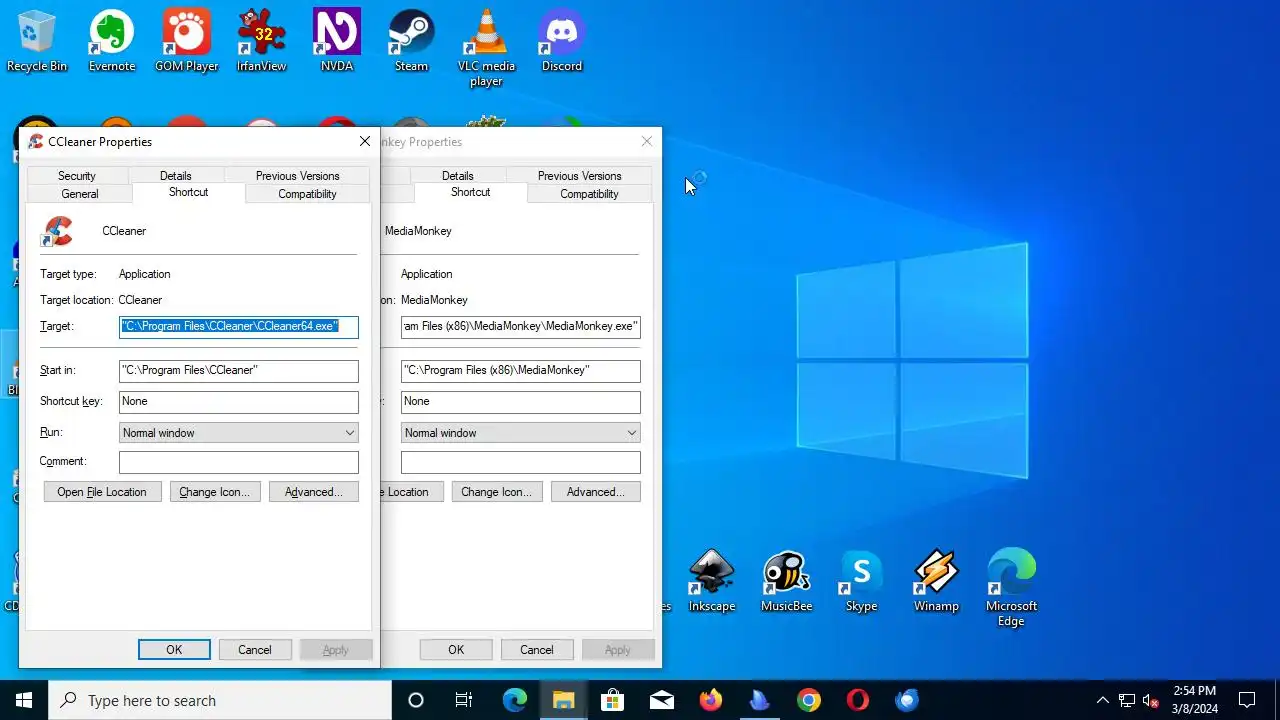This screenshot has height=720, width=1280.
Task: Select Shortcut tab in MediaMonkey Properties
Action: tap(471, 192)
